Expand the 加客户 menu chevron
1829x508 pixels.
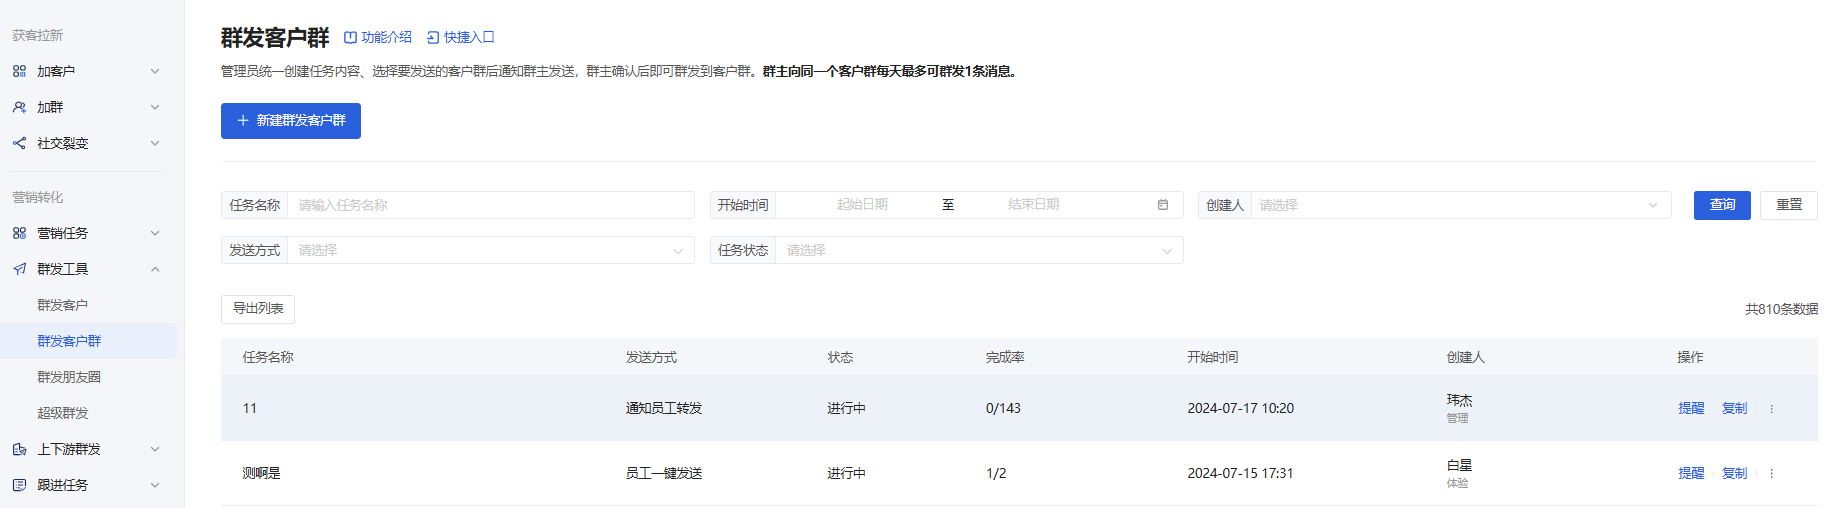click(155, 71)
